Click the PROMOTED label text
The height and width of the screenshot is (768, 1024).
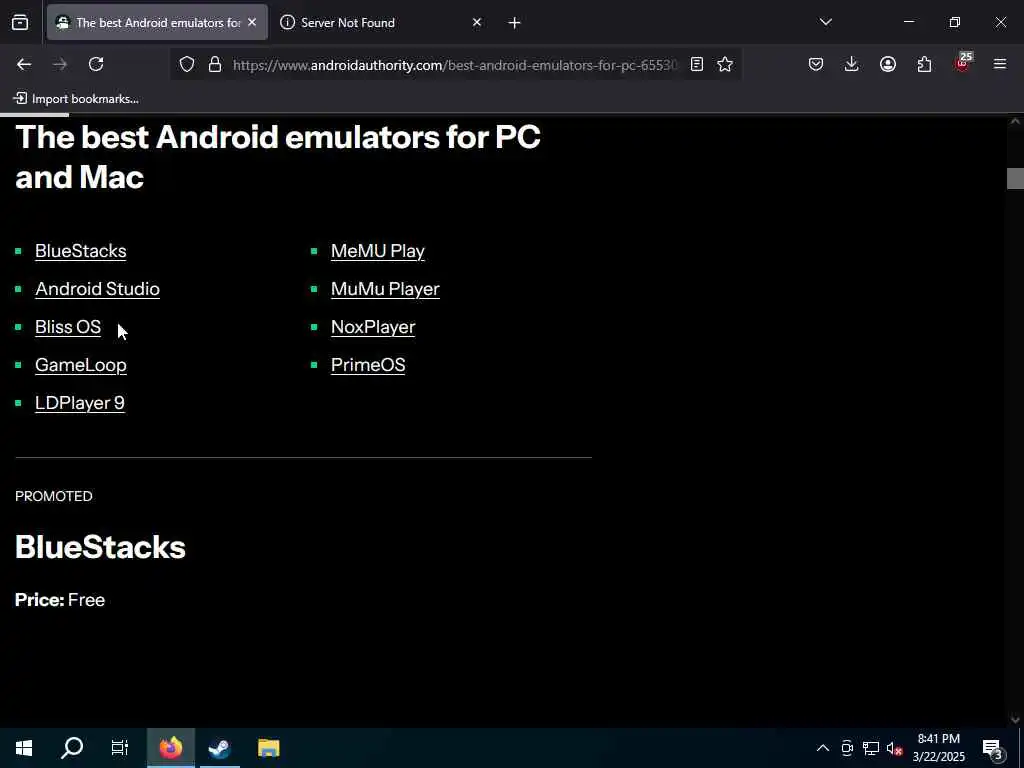tap(54, 496)
